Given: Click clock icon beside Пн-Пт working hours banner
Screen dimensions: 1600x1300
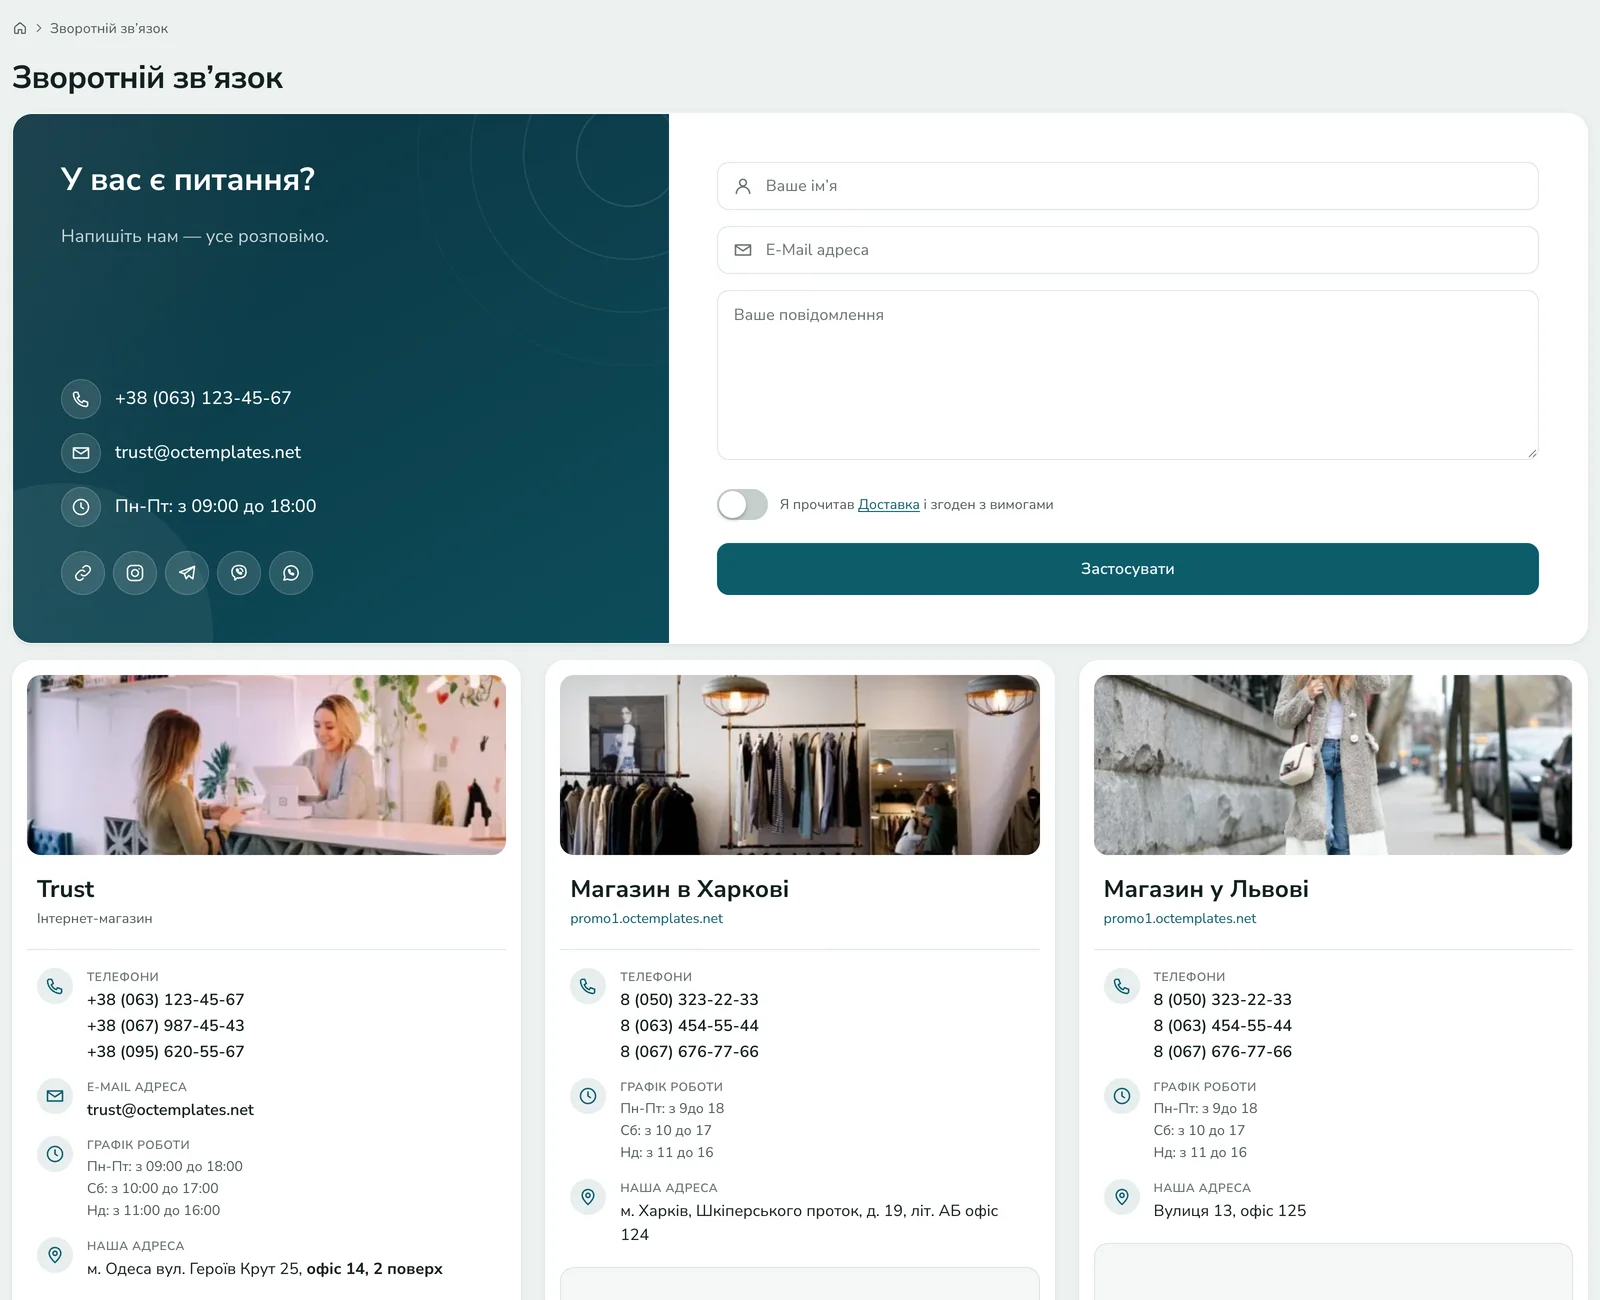Looking at the screenshot, I should coord(81,507).
